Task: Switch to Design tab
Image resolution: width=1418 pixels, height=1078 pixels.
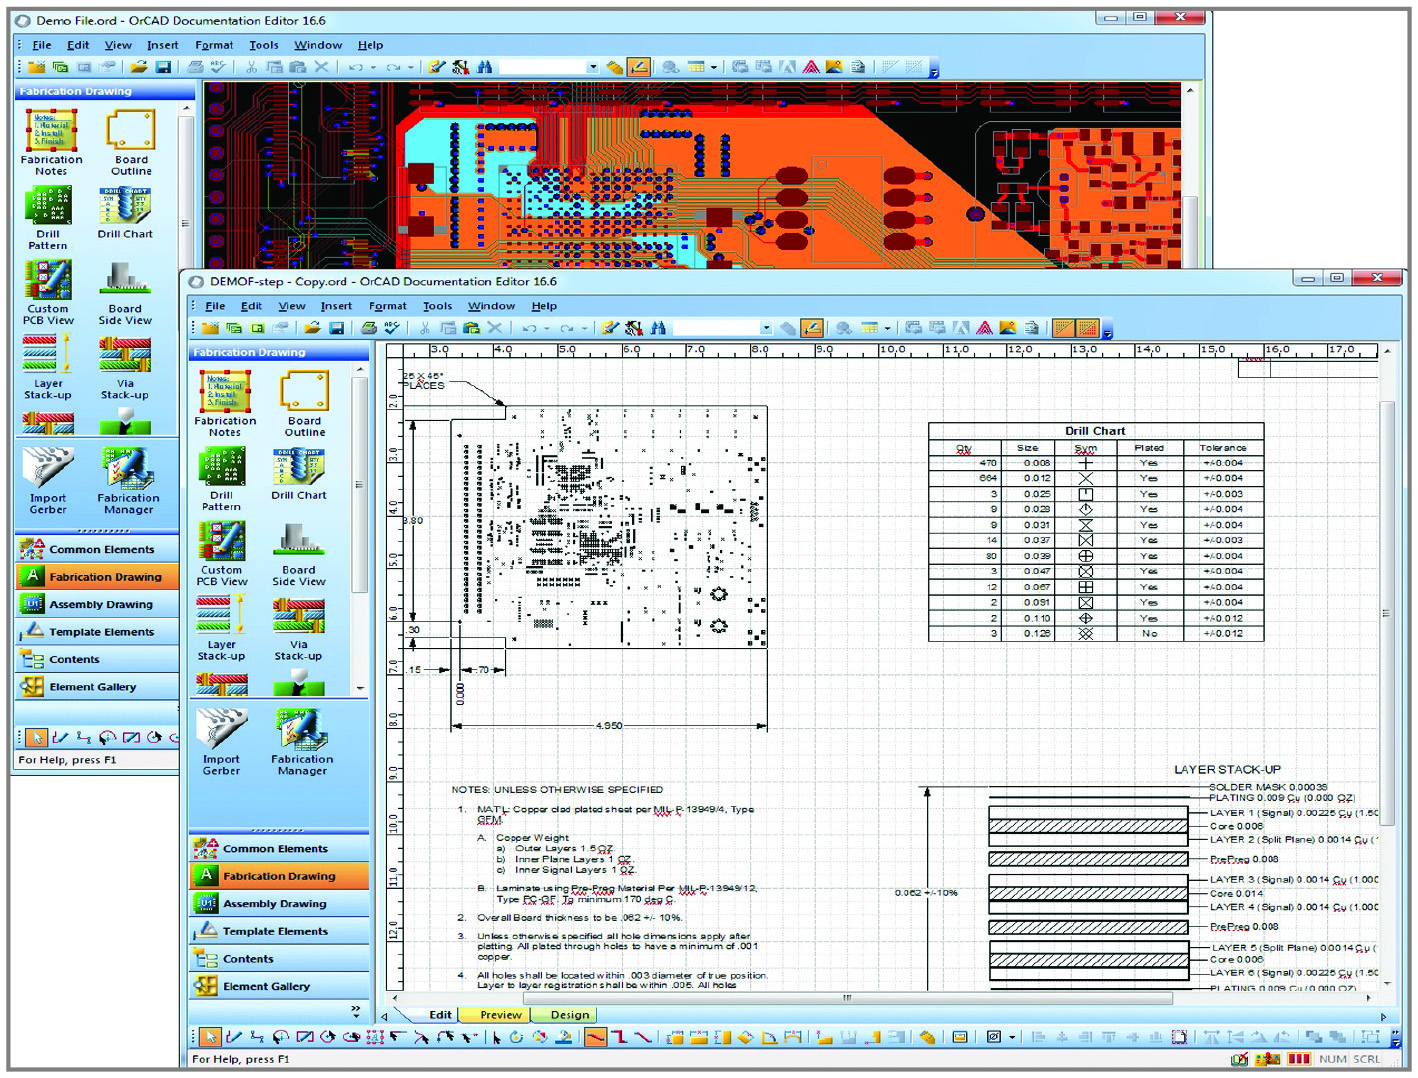Action: click(x=570, y=1014)
